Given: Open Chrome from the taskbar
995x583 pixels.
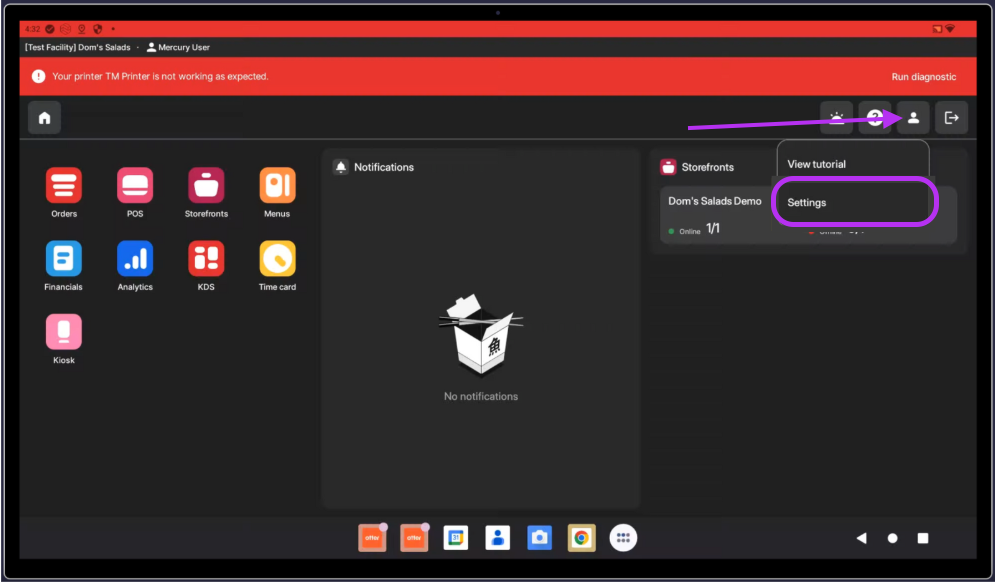Looking at the screenshot, I should click(x=581, y=538).
